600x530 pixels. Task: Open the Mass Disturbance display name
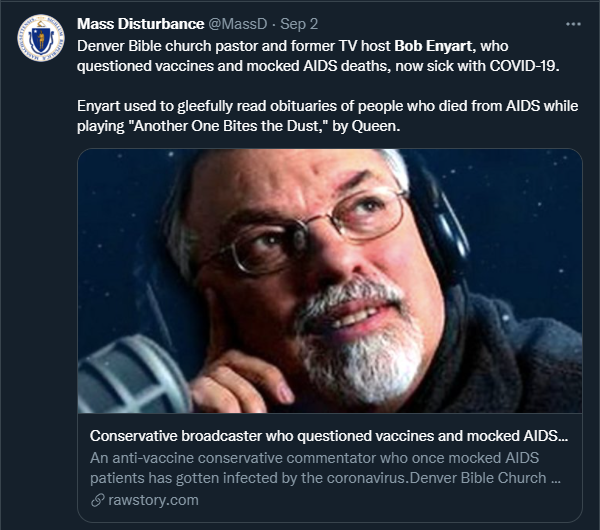pos(139,24)
